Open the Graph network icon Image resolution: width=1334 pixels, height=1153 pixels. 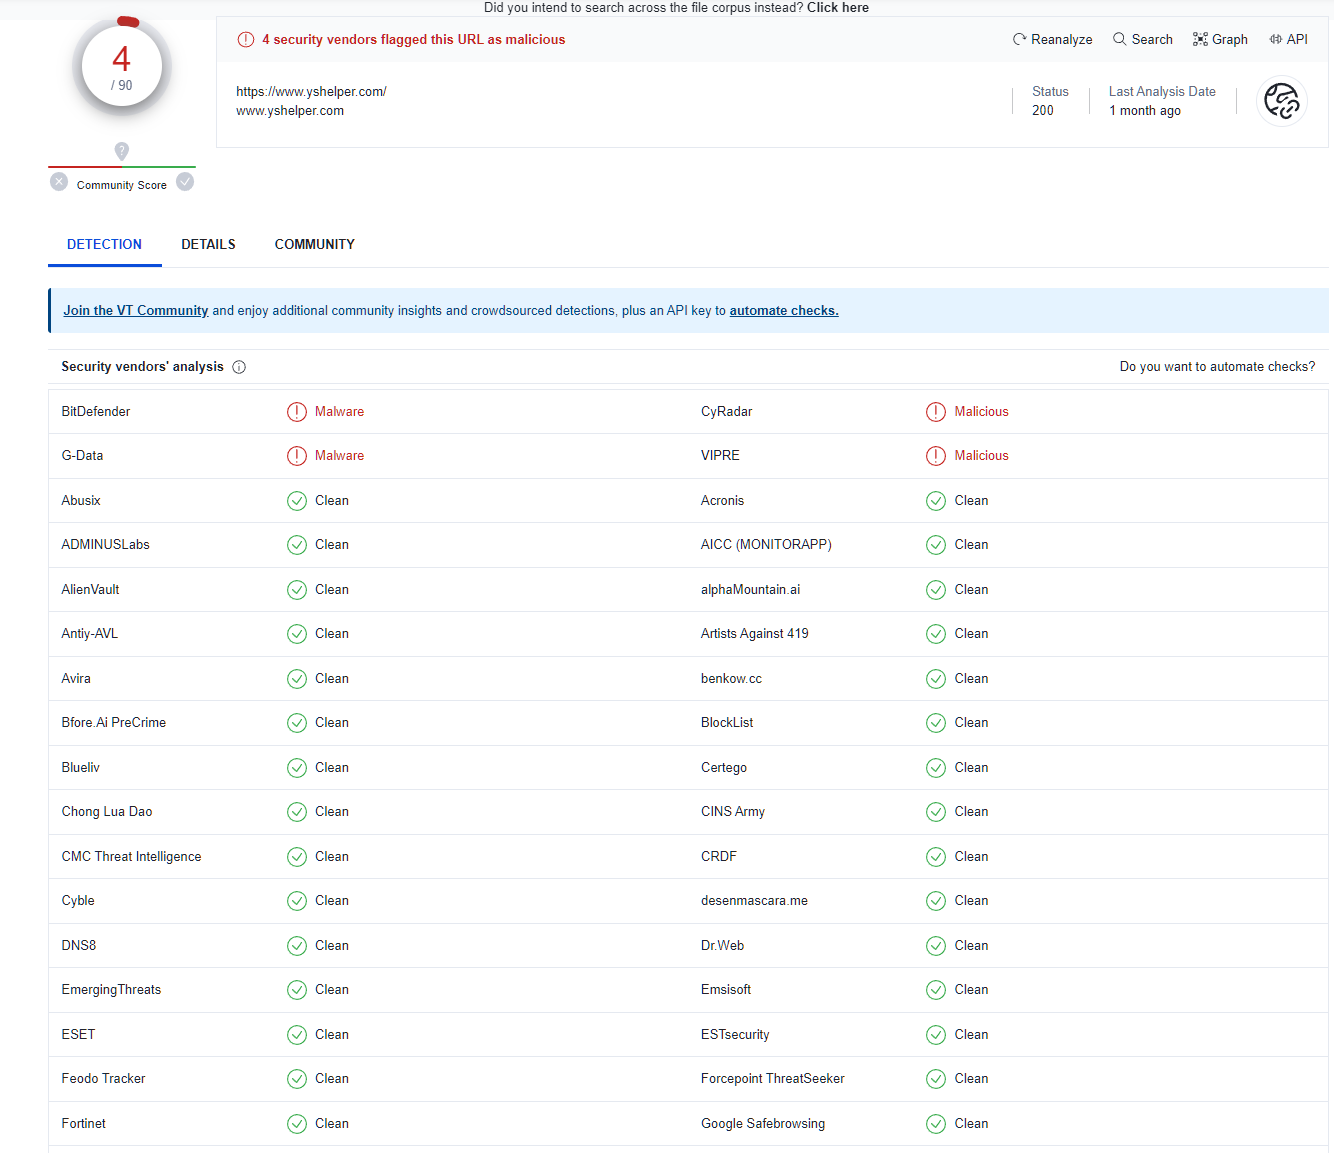(1200, 40)
